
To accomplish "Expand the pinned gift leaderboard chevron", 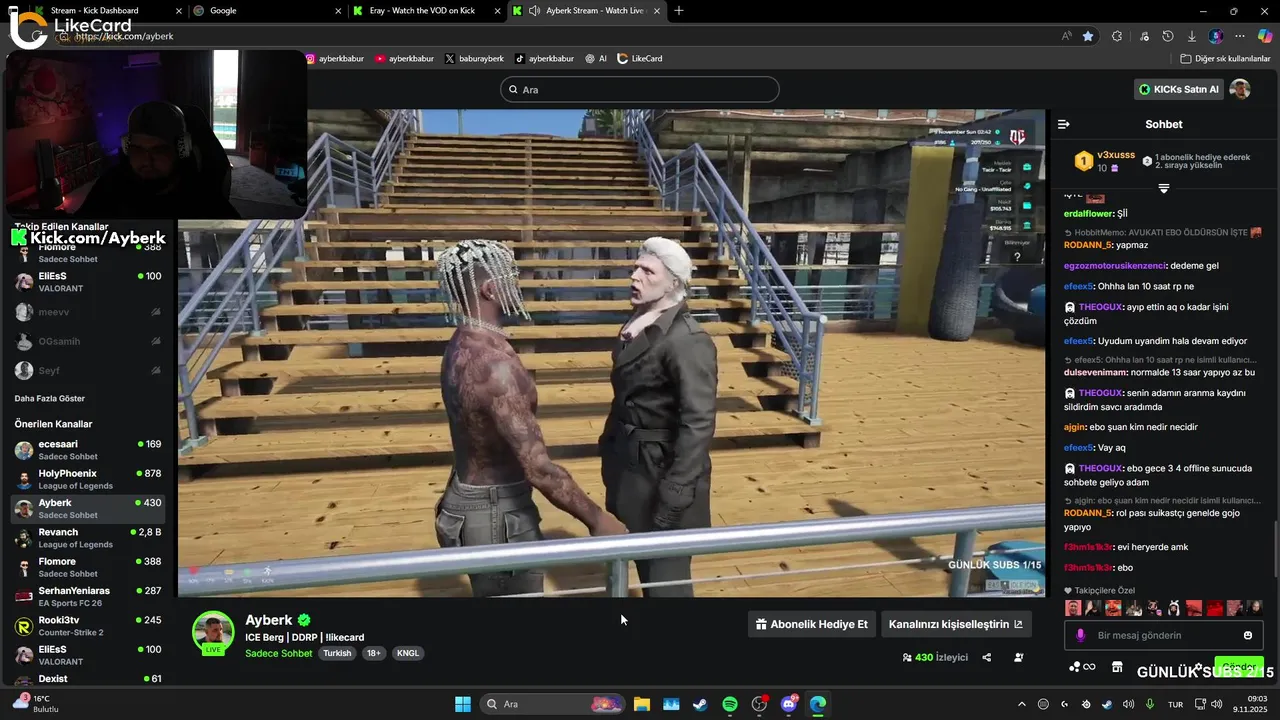I will 1164,188.
